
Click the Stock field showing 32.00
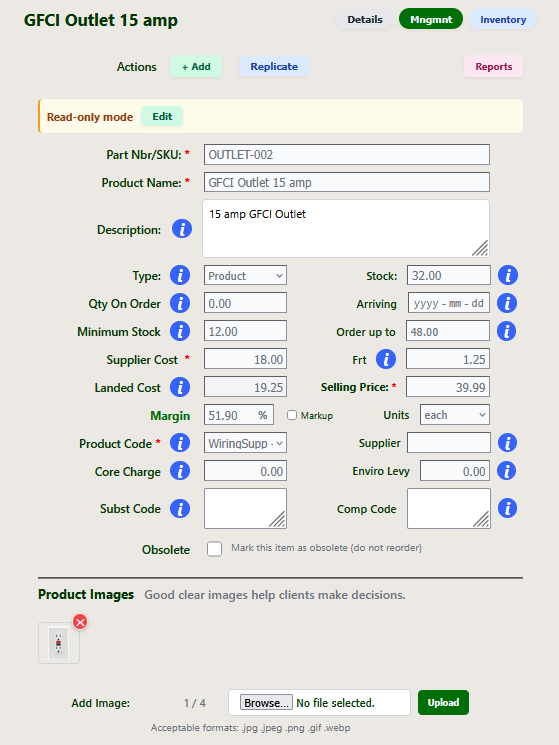pyautogui.click(x=449, y=276)
